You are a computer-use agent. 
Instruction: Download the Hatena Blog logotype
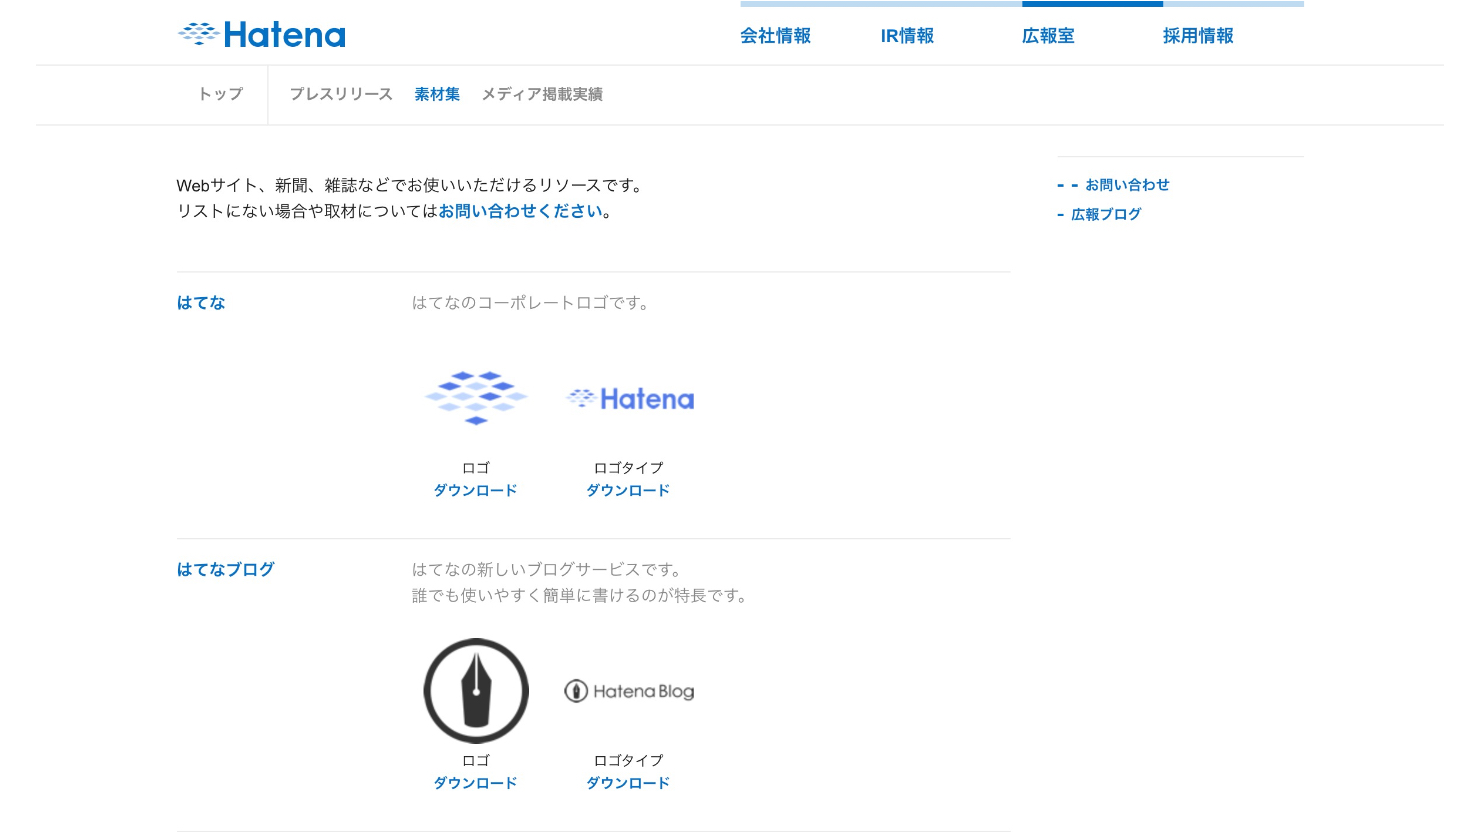click(x=628, y=783)
